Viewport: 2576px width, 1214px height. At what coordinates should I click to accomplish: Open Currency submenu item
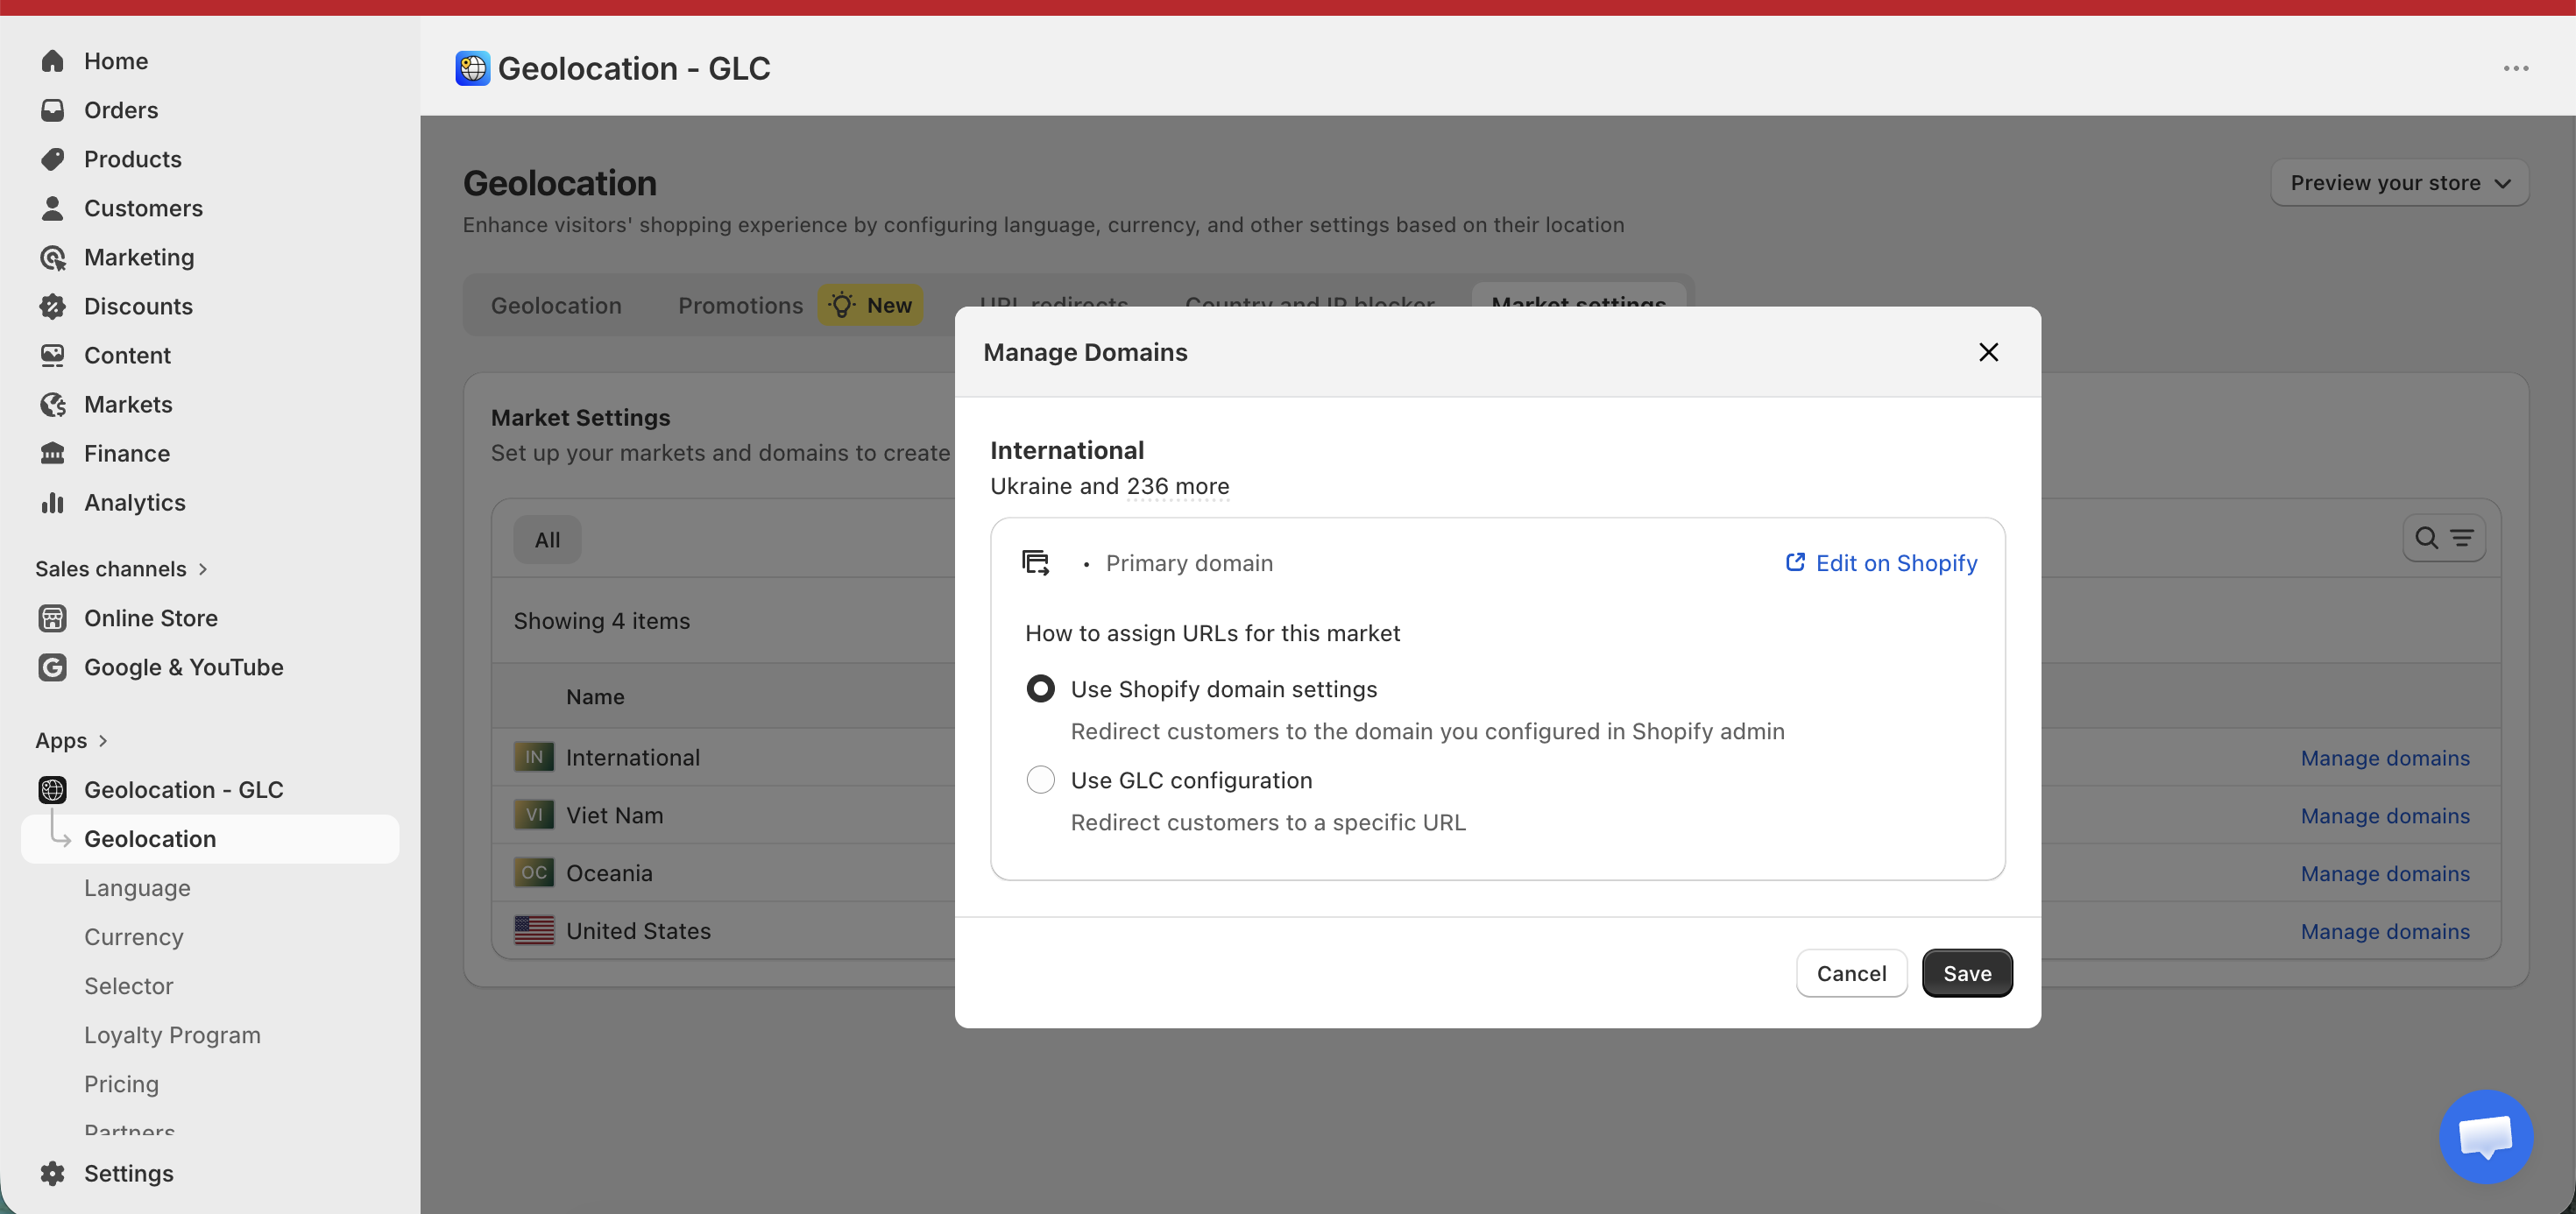pyautogui.click(x=134, y=937)
